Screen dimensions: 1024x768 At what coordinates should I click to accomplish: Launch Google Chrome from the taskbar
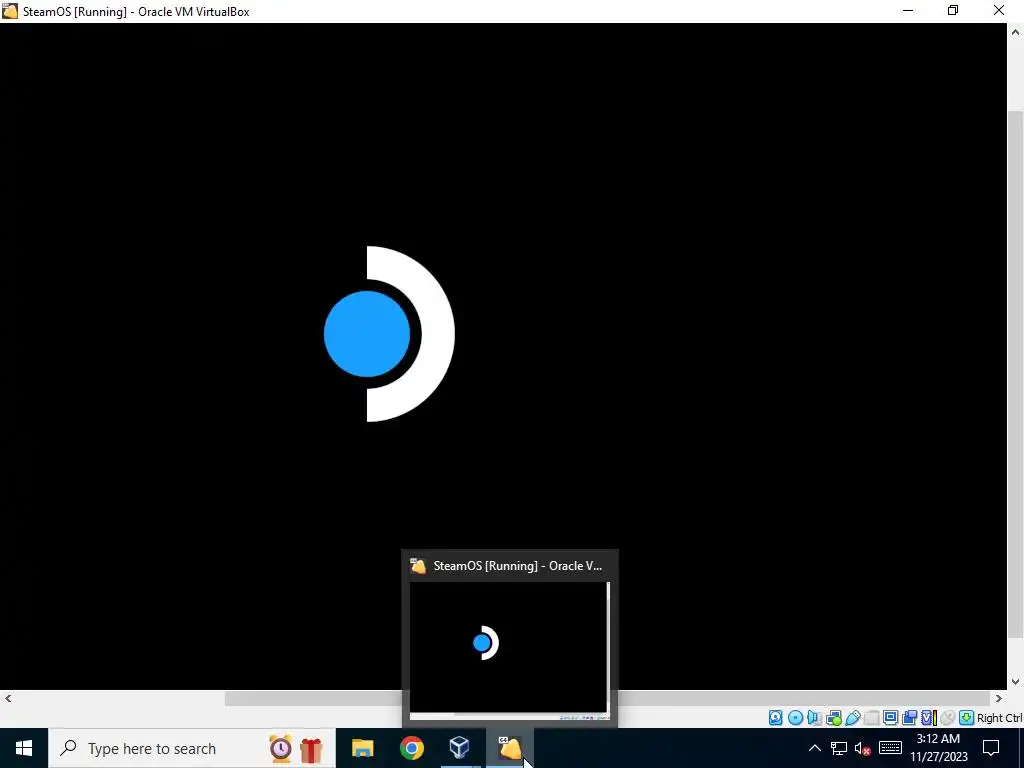(411, 748)
